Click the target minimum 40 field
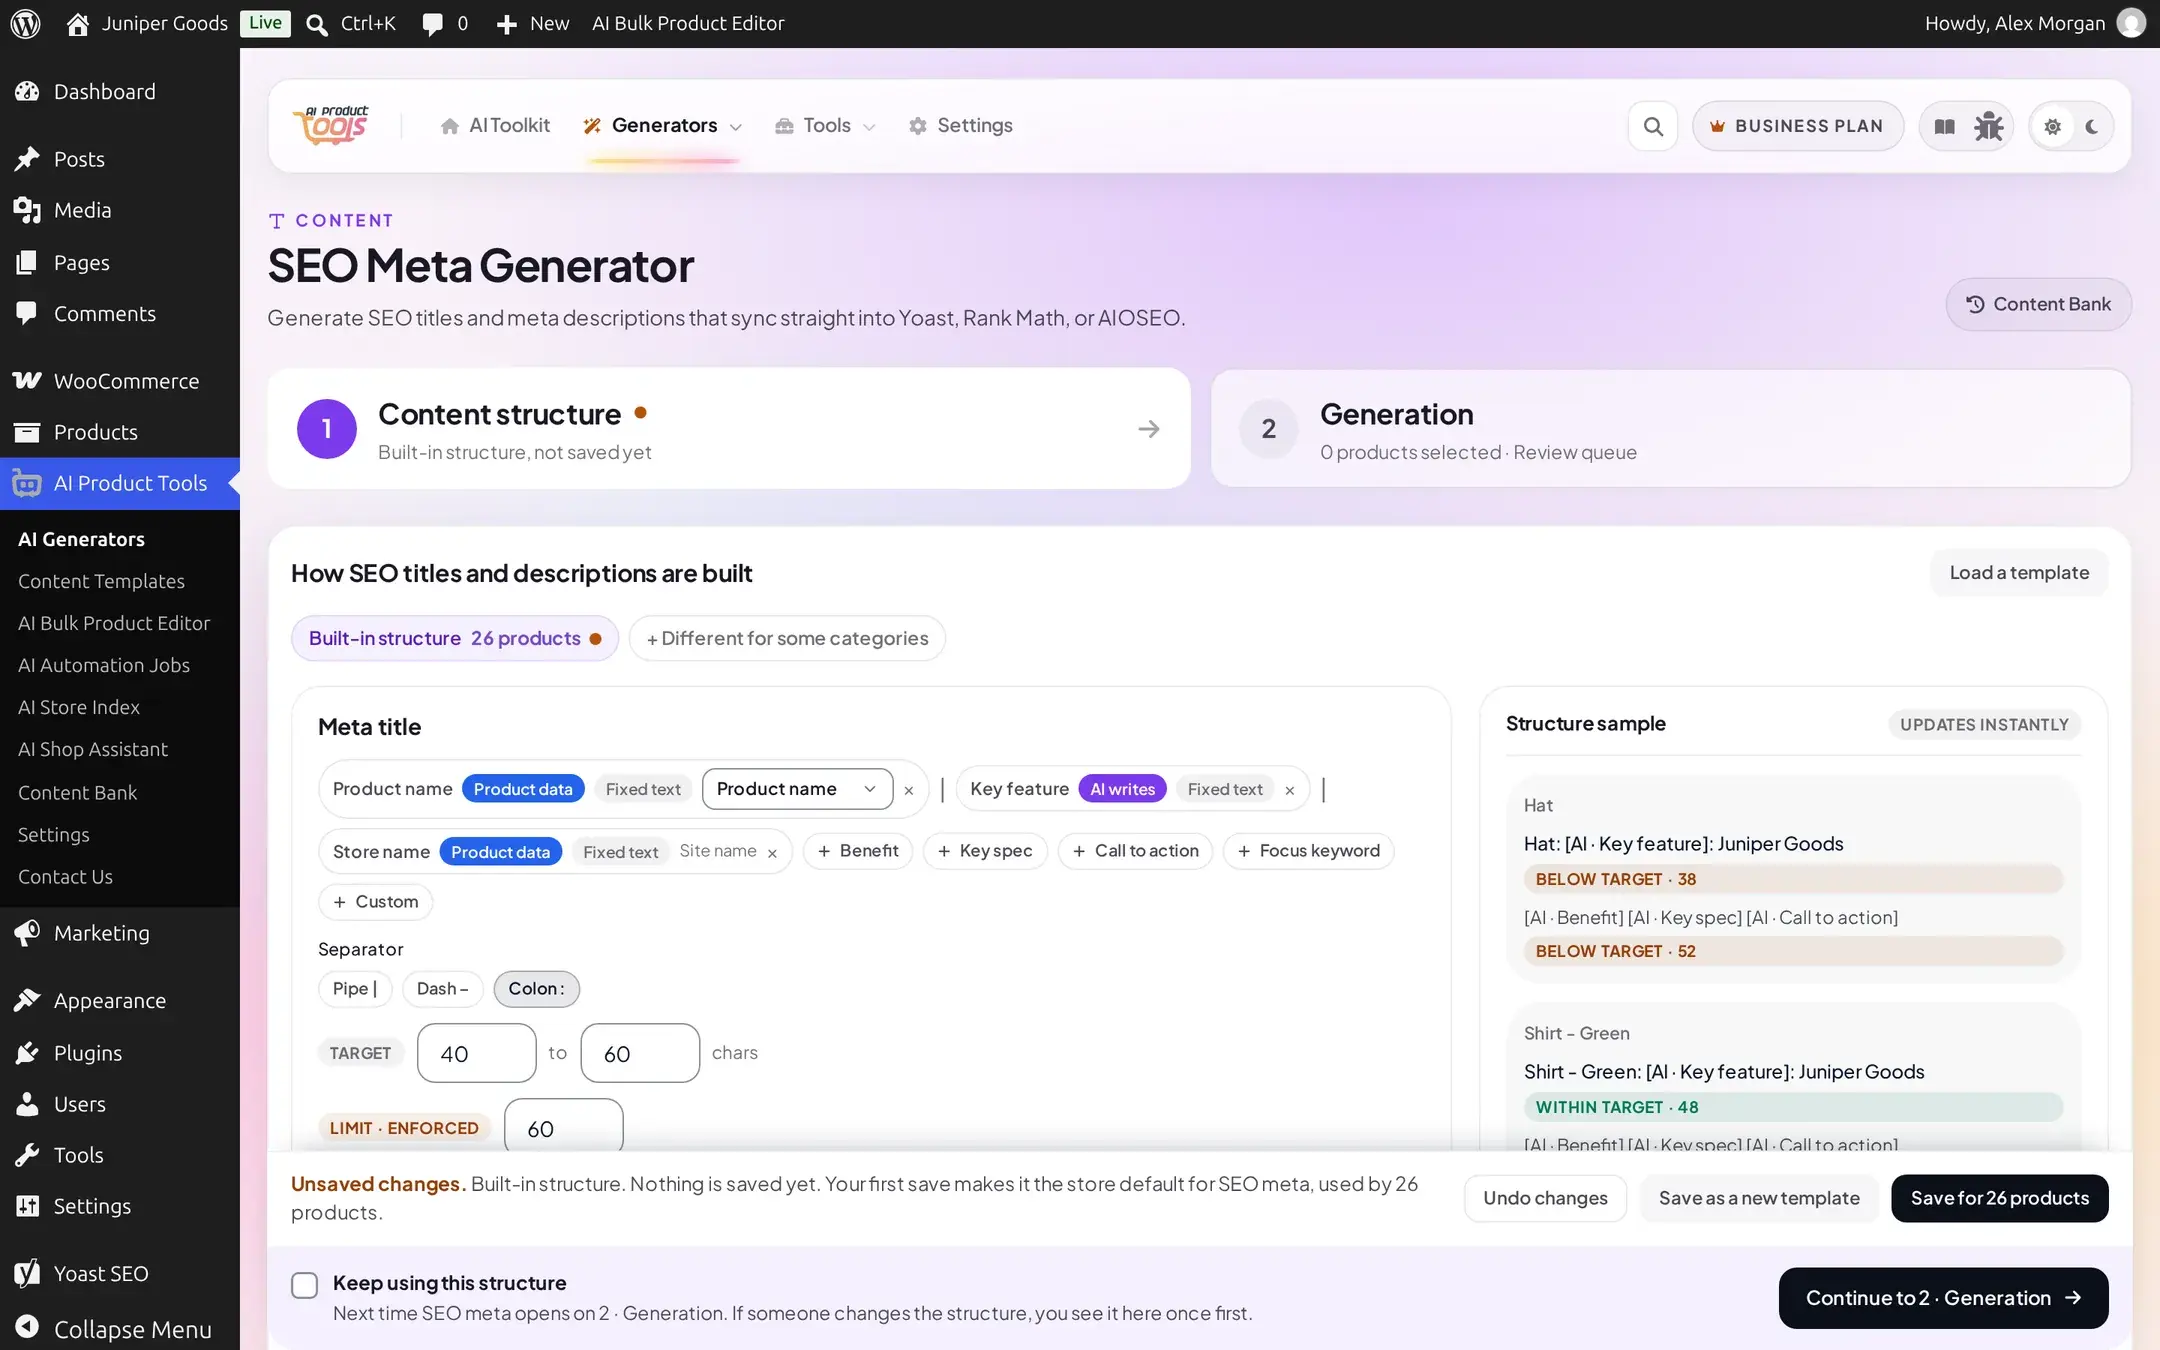The height and width of the screenshot is (1350, 2160). 476,1053
